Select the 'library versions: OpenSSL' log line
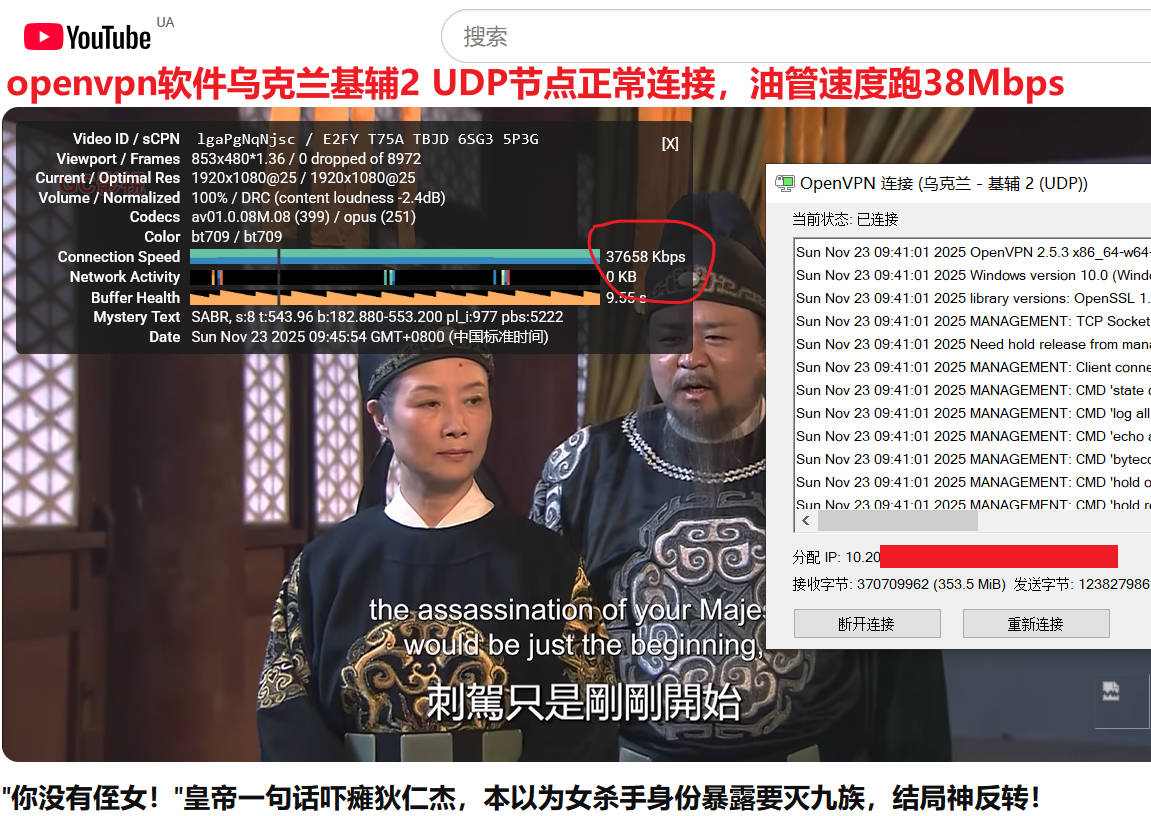 click(x=972, y=298)
